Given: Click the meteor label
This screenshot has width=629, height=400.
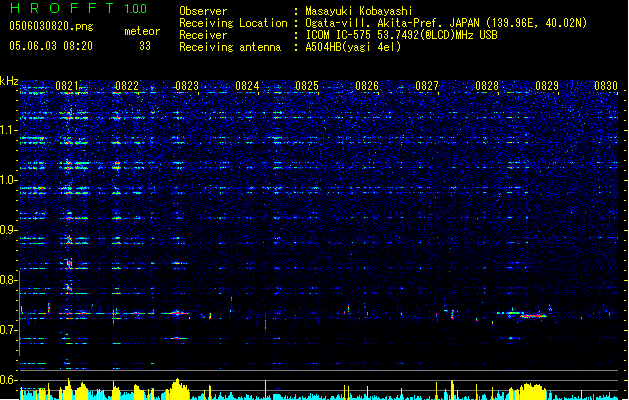Looking at the screenshot, I should tap(142, 31).
